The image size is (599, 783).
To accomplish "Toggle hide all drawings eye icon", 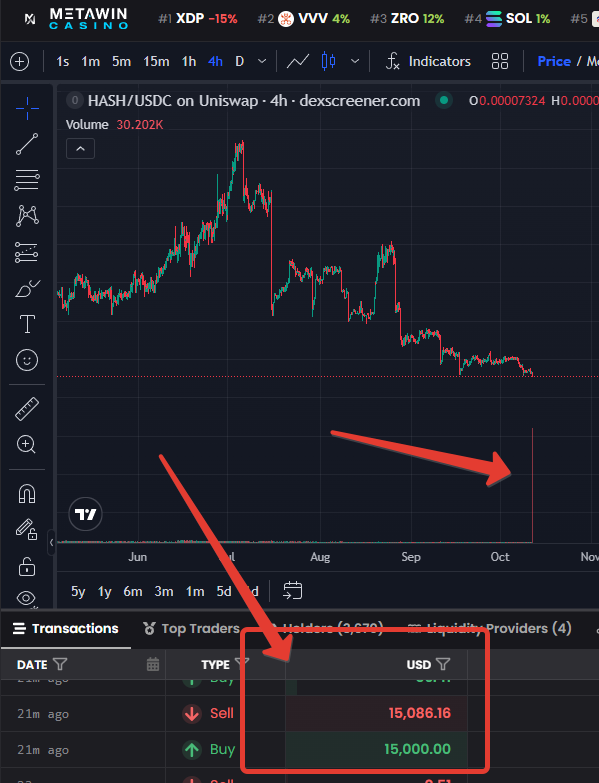I will click(27, 598).
